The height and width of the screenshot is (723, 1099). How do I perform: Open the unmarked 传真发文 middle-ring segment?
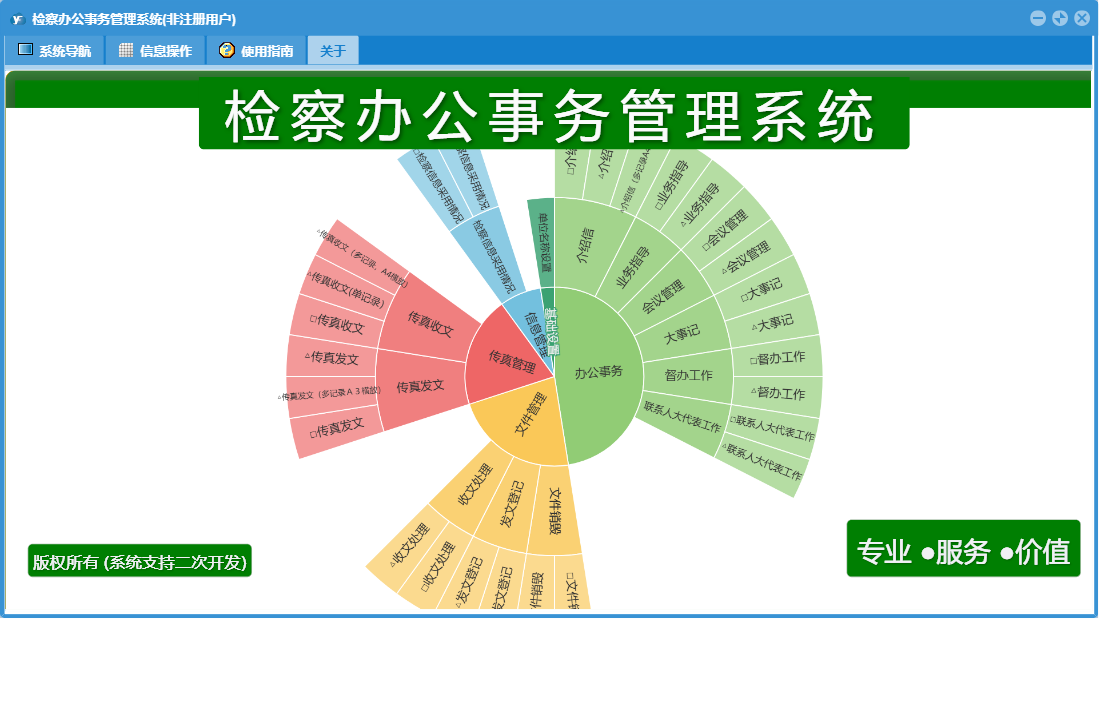pos(421,387)
